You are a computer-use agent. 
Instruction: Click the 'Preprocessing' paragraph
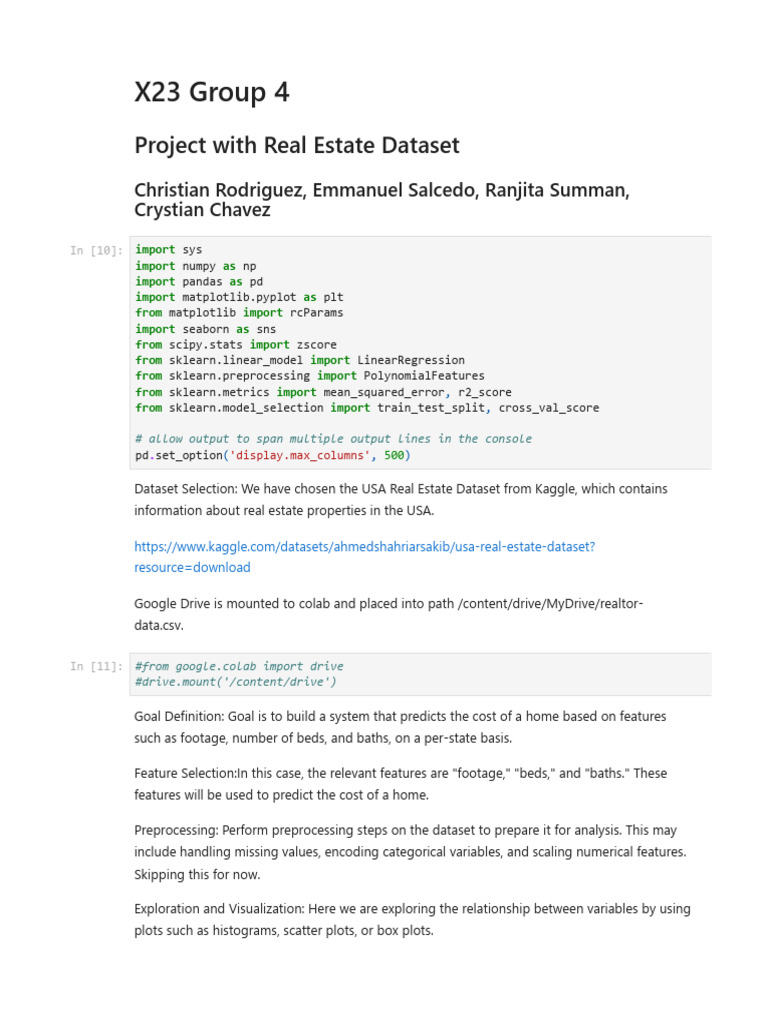tap(410, 851)
